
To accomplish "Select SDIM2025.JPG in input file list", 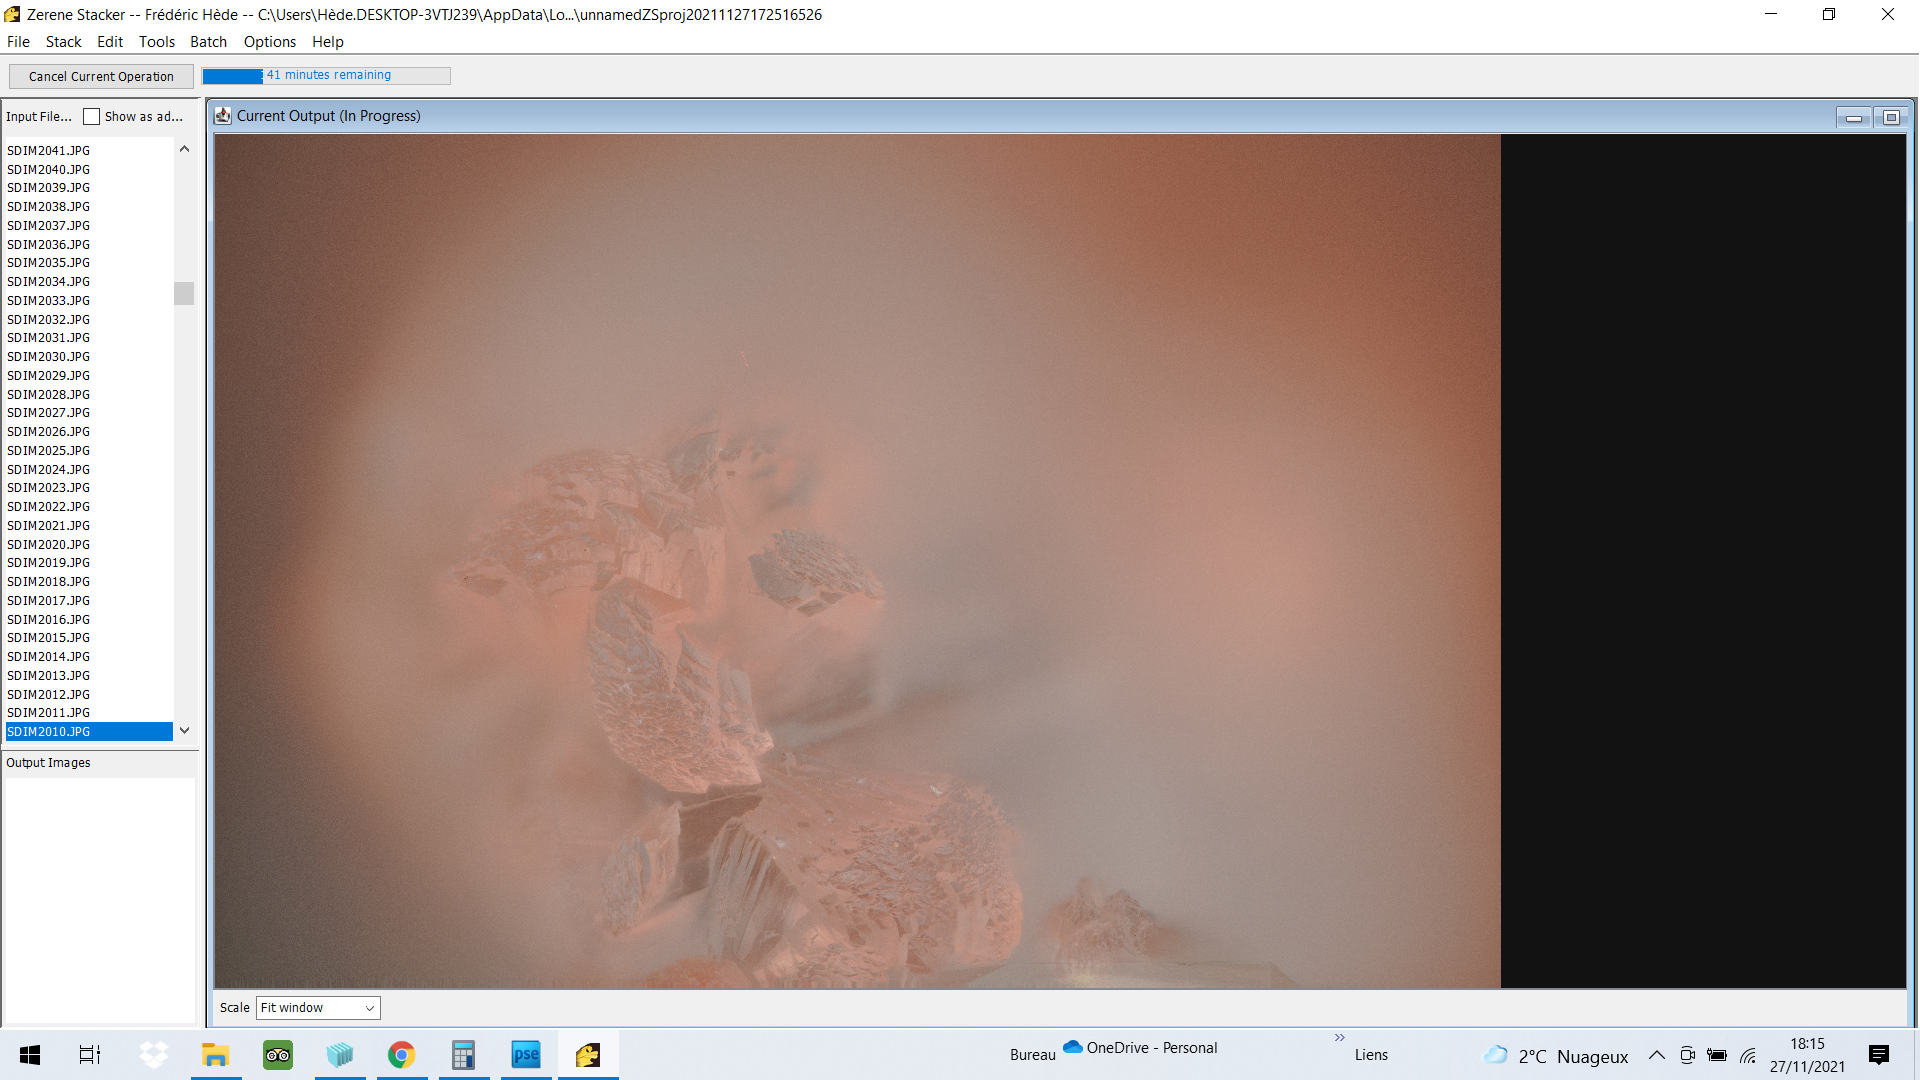I will (x=48, y=451).
